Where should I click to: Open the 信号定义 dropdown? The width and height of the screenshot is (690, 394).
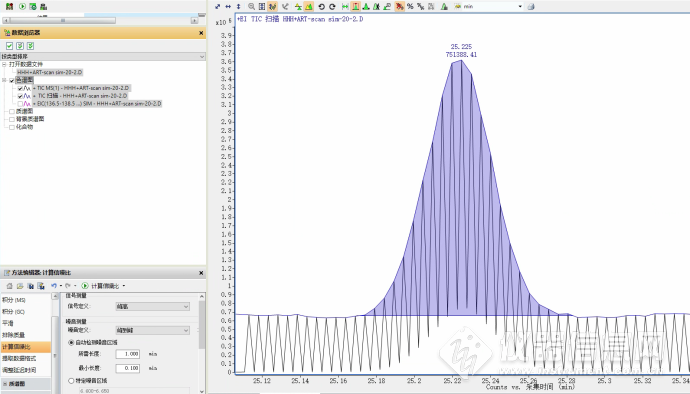[x=152, y=306]
